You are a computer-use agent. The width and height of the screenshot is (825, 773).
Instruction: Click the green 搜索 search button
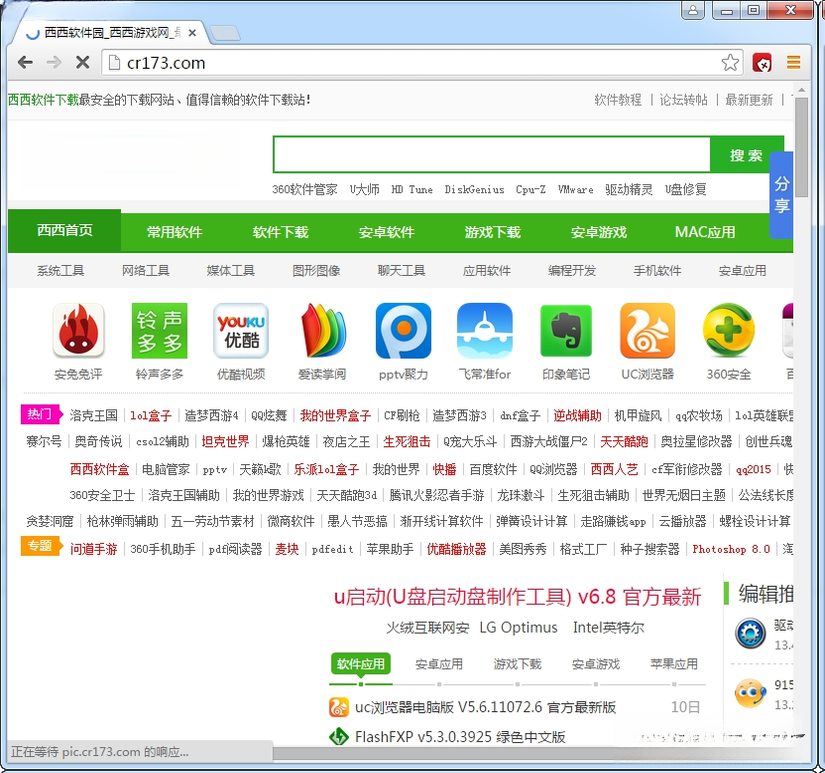(746, 155)
